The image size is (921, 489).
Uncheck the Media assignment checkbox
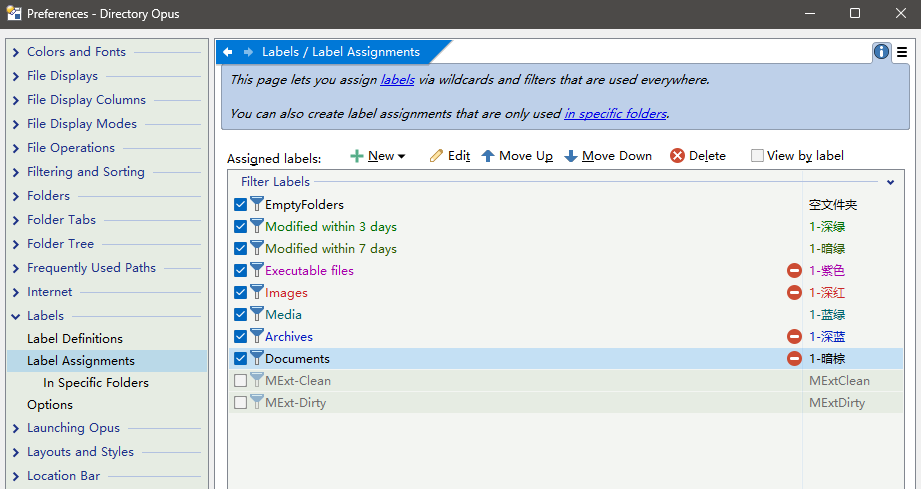point(240,315)
